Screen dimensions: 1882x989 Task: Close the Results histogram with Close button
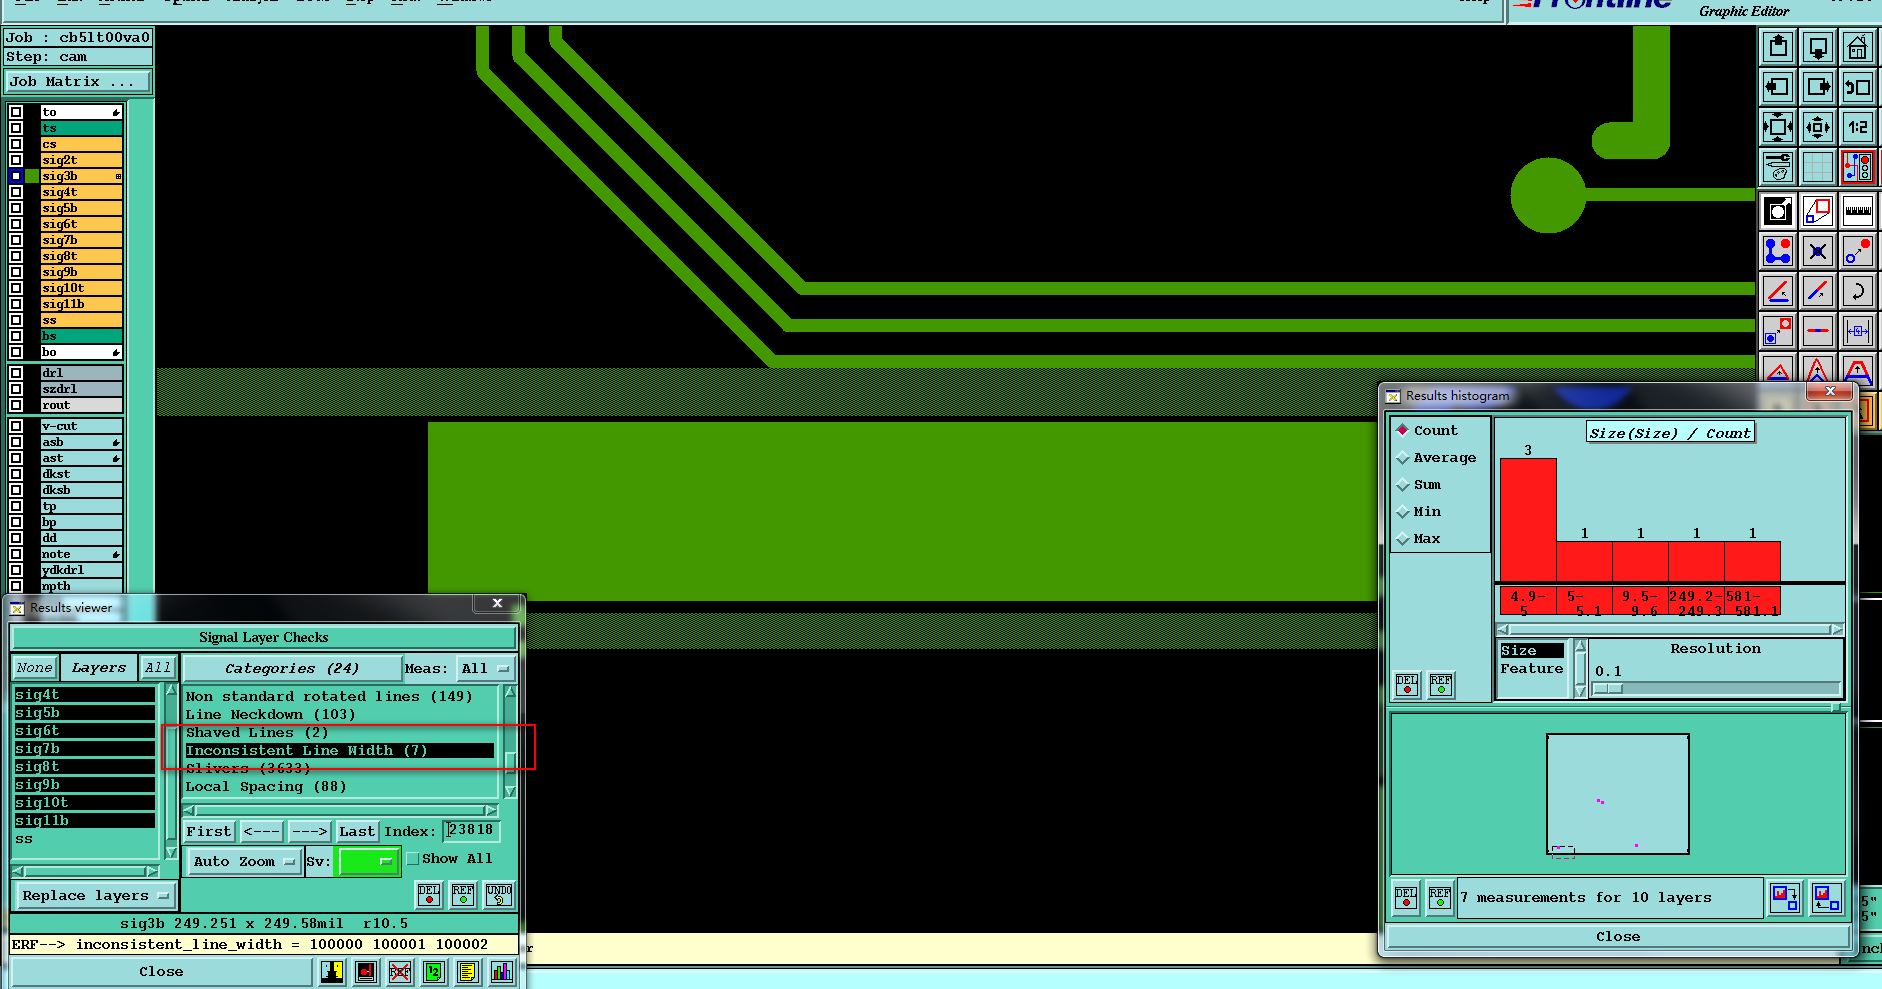(1618, 937)
